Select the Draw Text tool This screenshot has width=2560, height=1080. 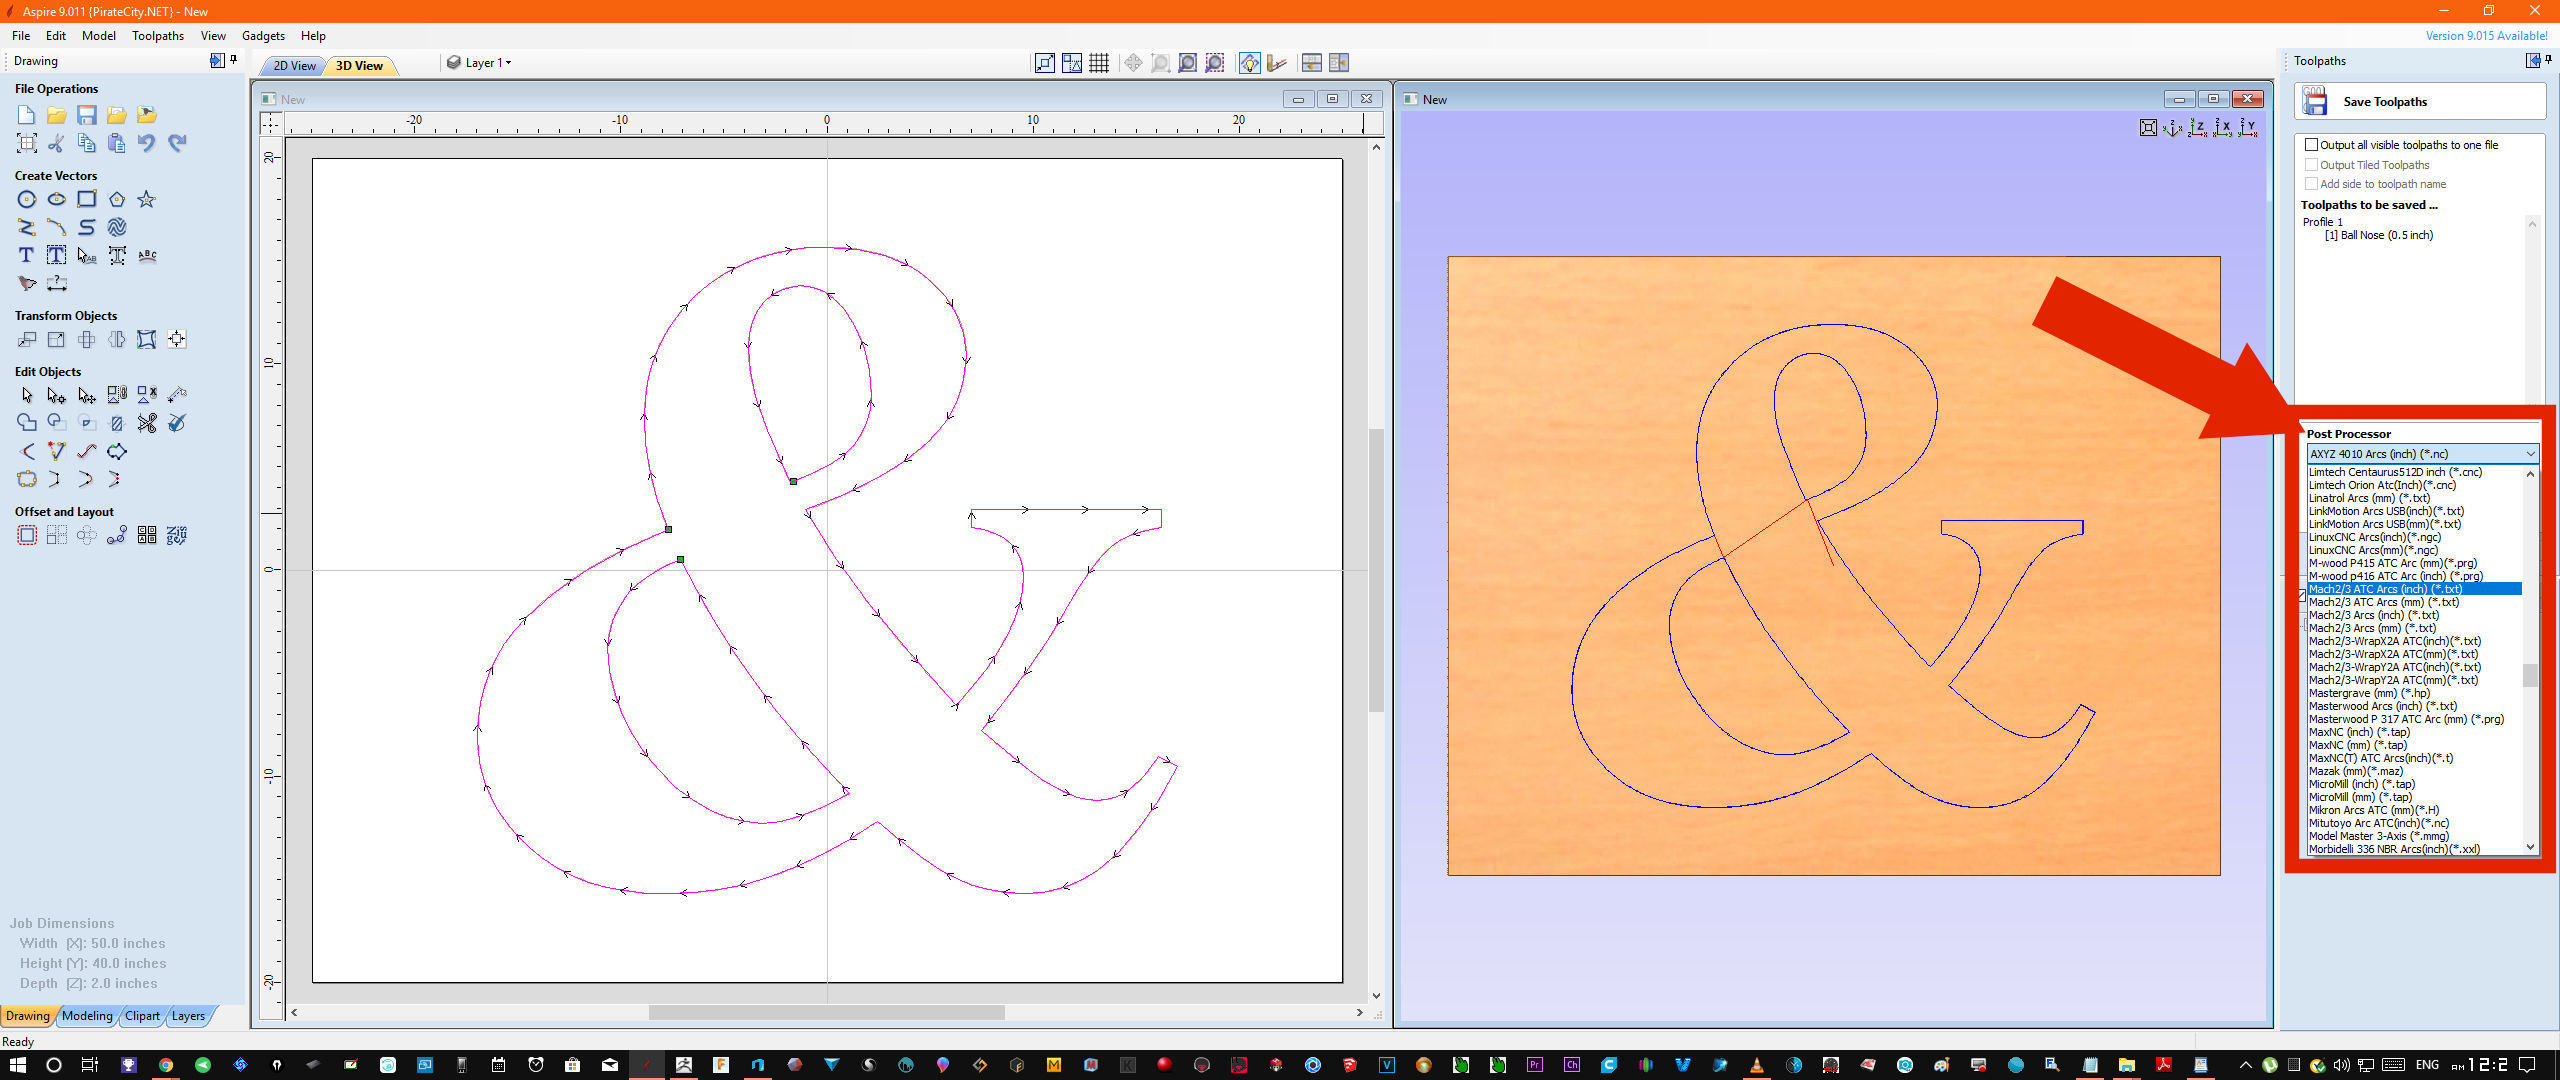tap(27, 255)
